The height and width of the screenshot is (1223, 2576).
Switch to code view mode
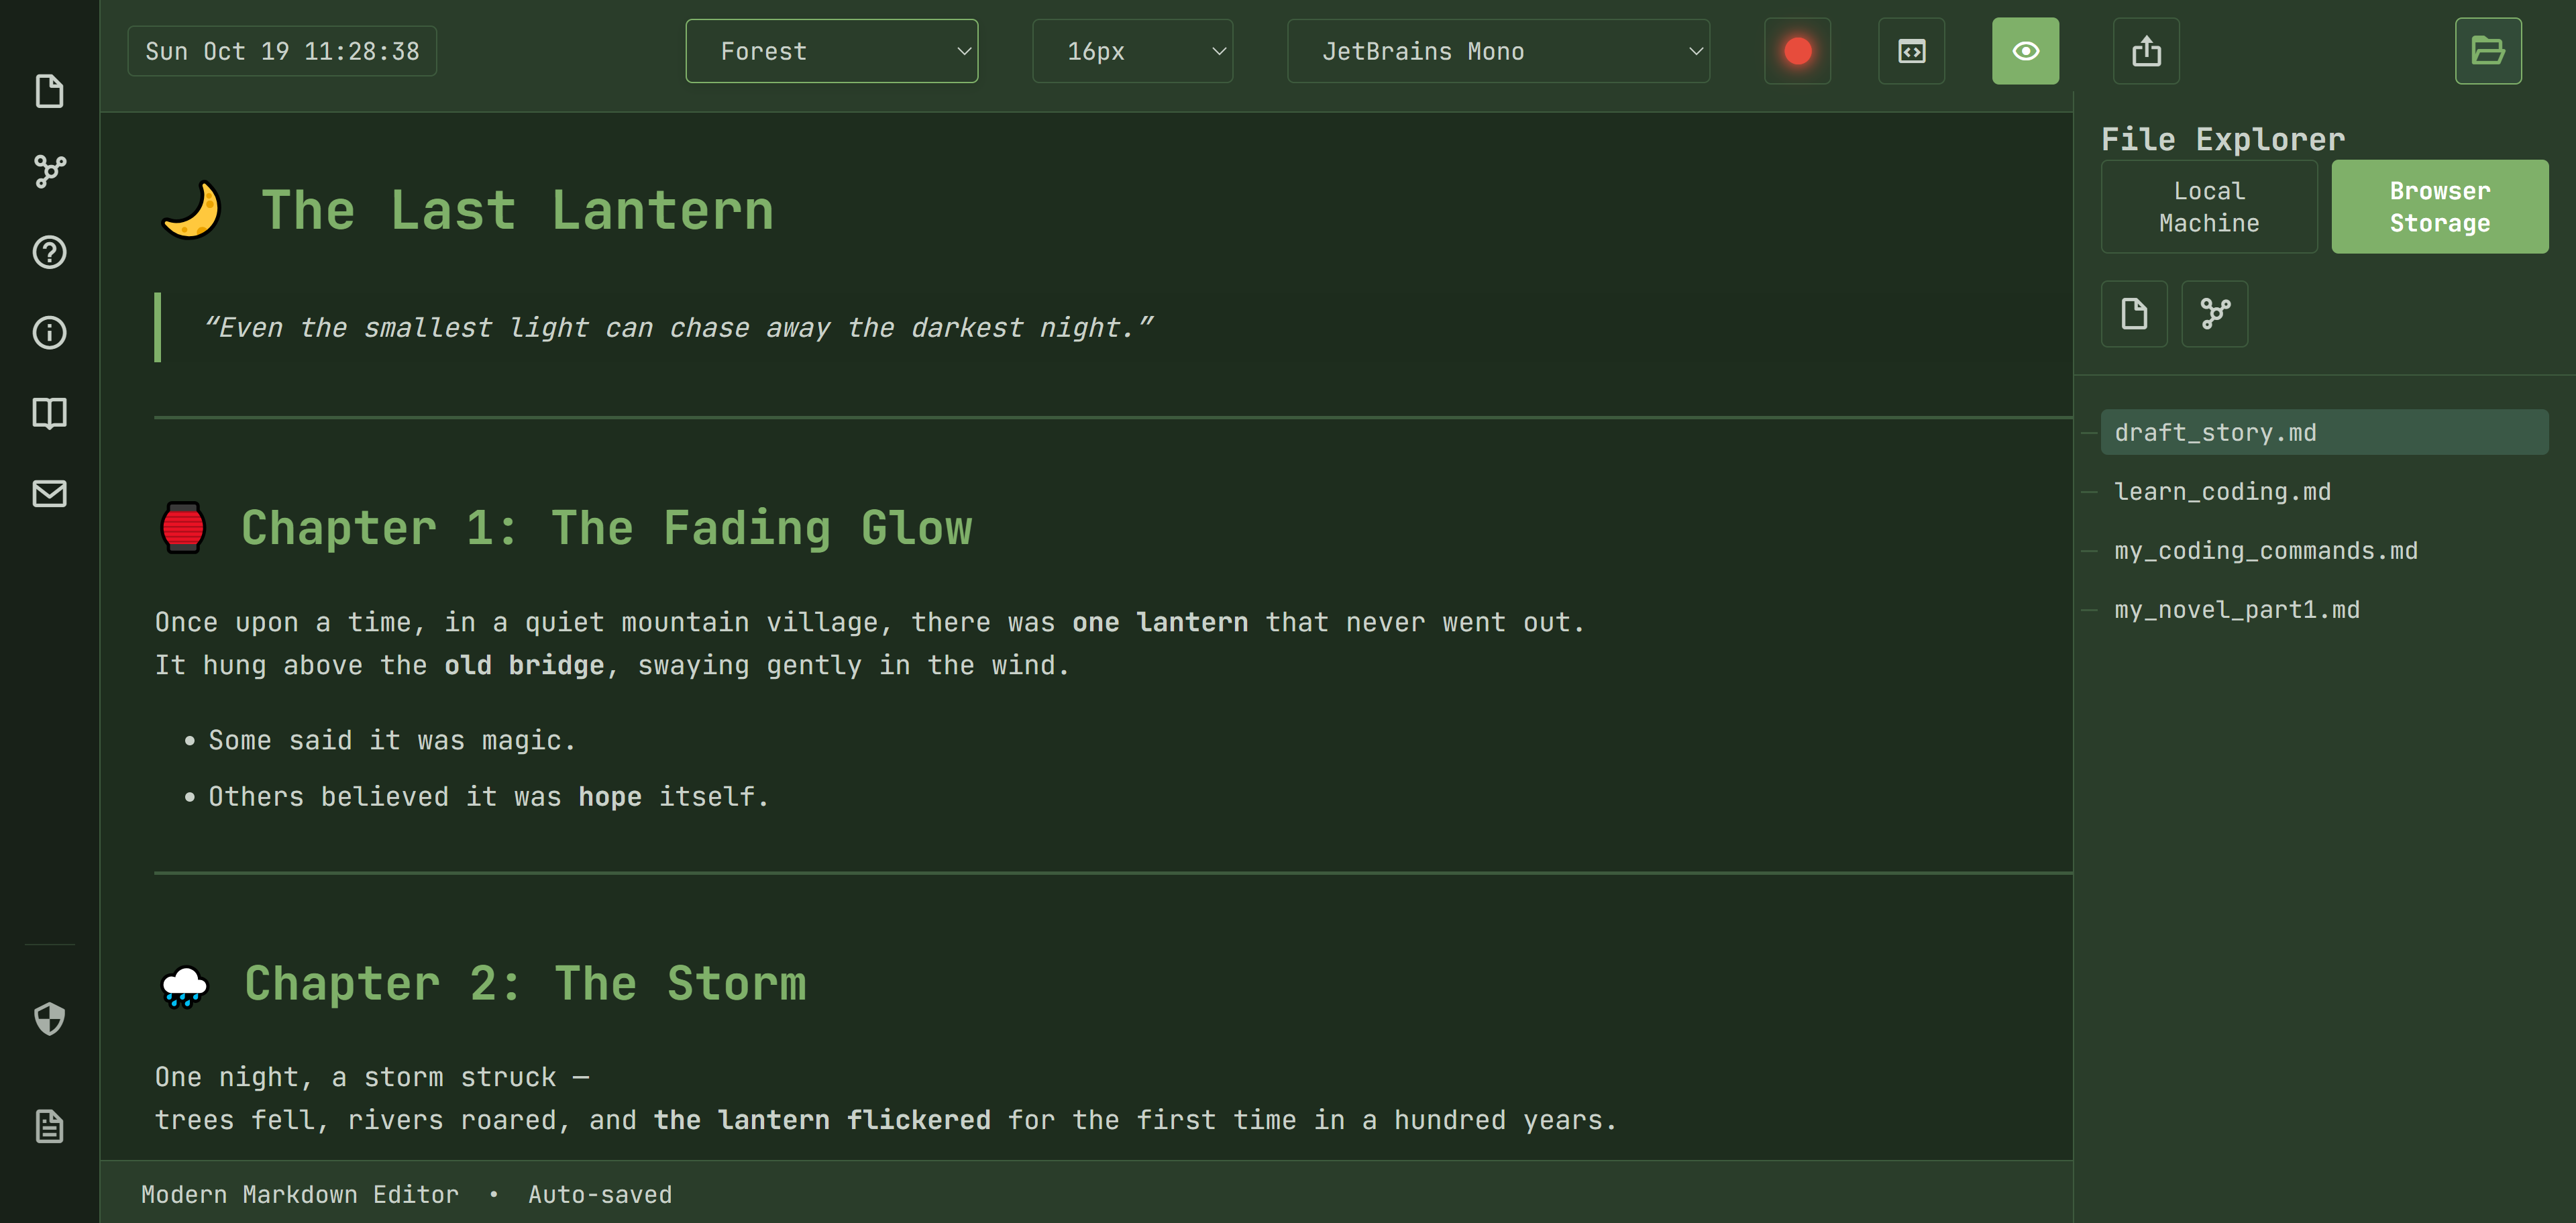(x=1911, y=51)
